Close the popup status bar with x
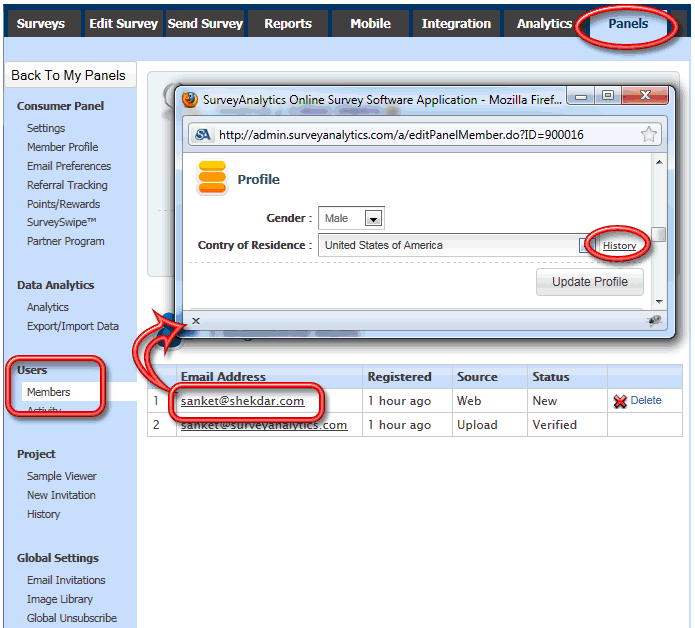This screenshot has height=628, width=695. (x=196, y=321)
